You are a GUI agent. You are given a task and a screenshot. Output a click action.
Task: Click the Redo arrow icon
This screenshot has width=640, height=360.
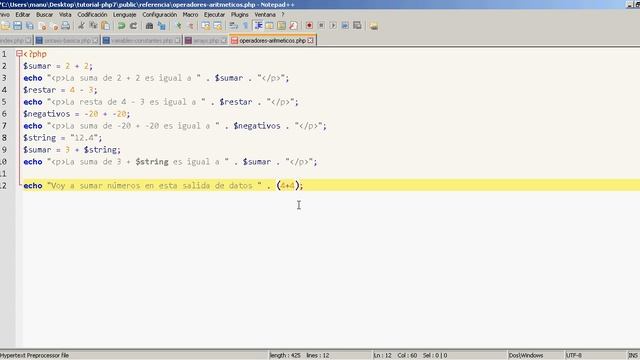click(133, 26)
